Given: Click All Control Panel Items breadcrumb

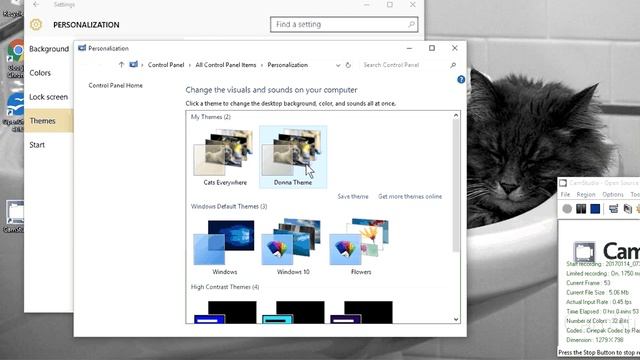Looking at the screenshot, I should 226,65.
